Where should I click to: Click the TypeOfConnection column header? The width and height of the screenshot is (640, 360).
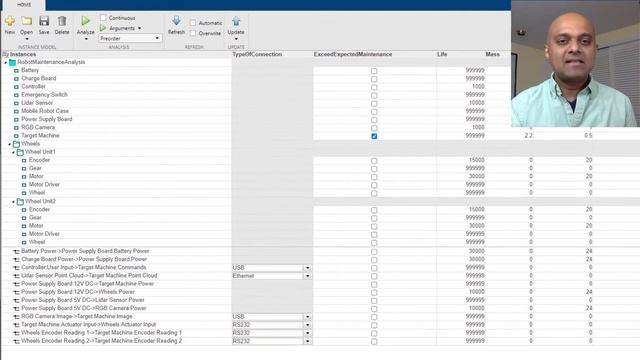pyautogui.click(x=257, y=54)
